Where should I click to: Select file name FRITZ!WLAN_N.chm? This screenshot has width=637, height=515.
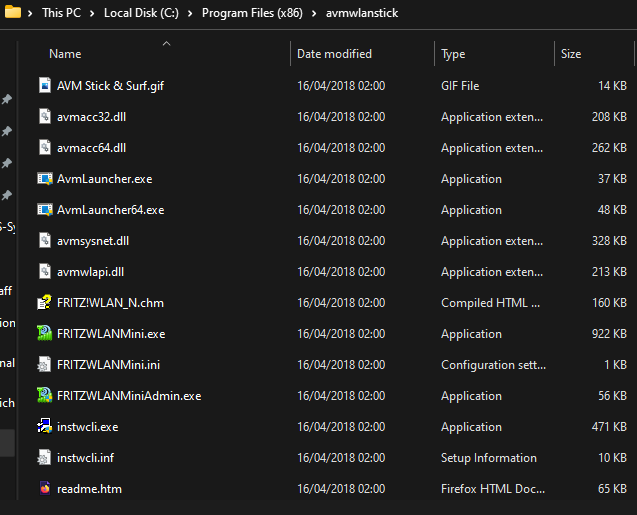110,303
